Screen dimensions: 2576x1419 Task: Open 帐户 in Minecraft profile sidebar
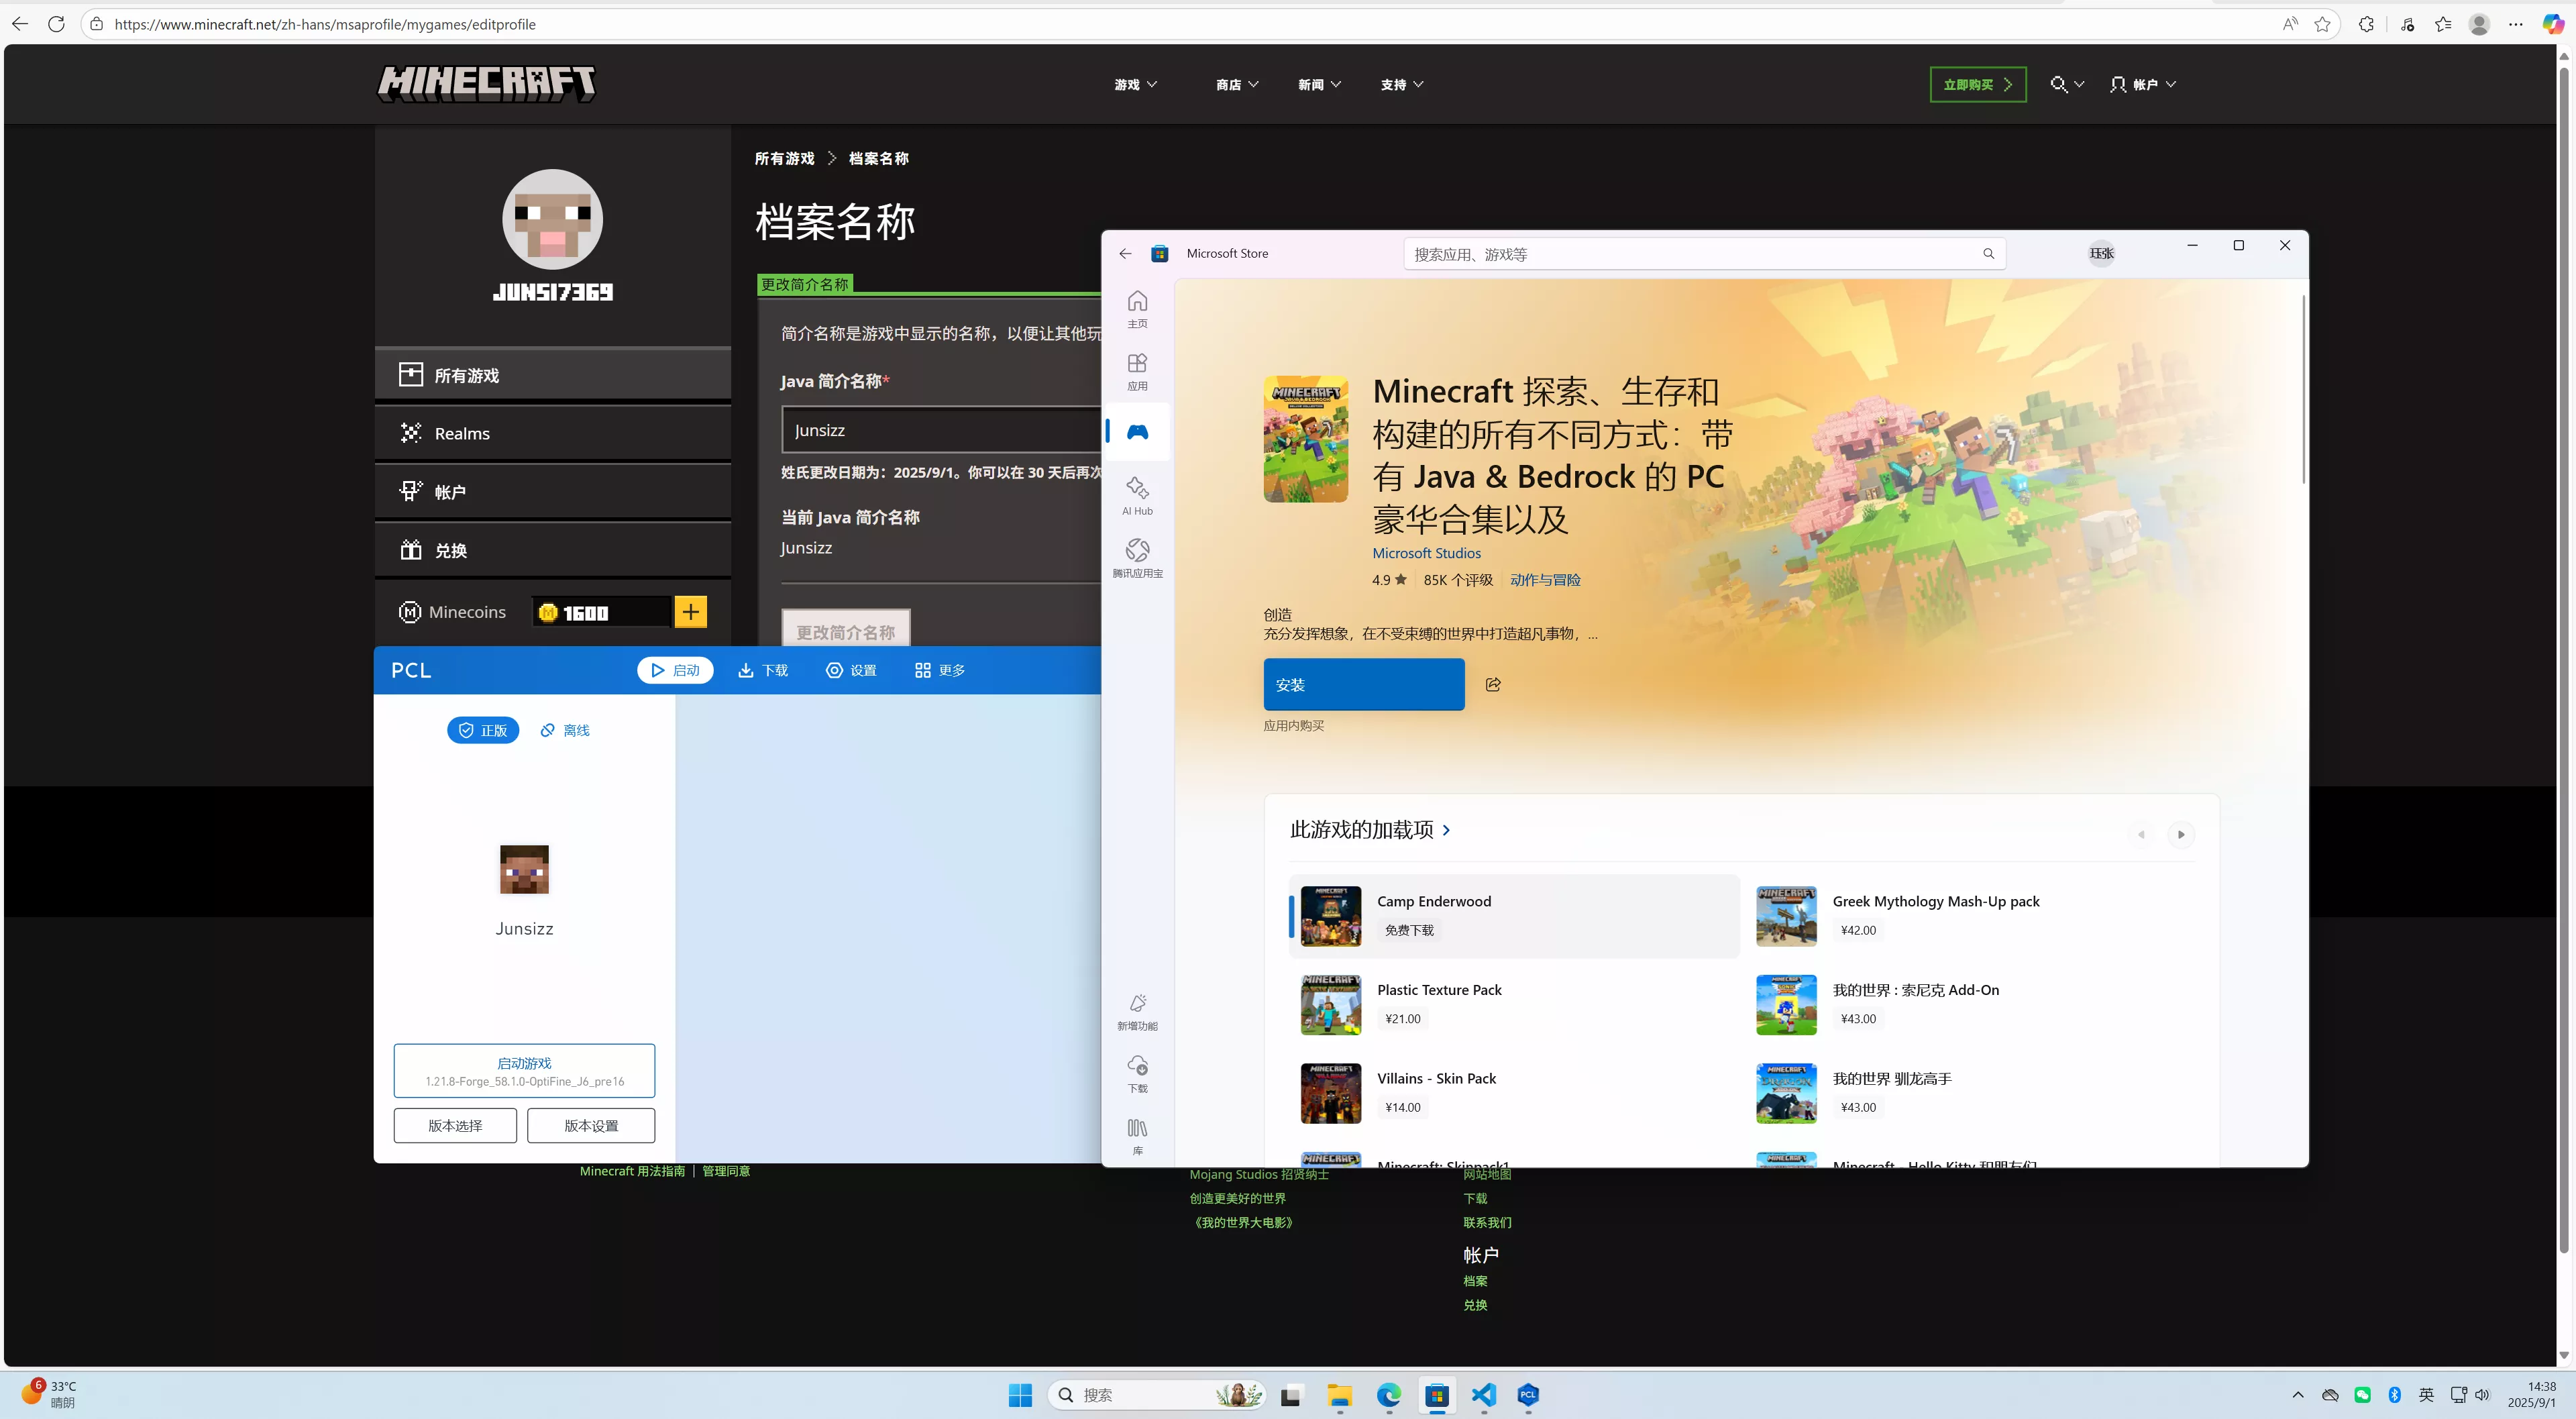(553, 492)
